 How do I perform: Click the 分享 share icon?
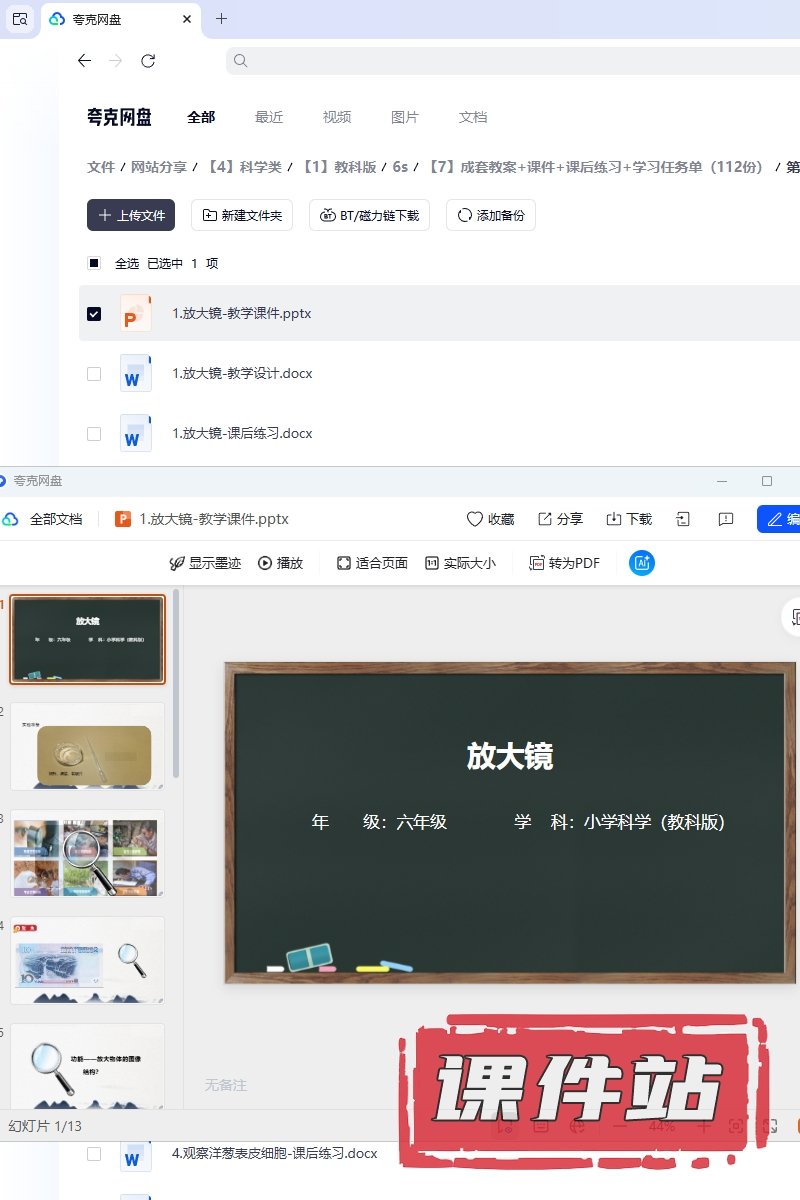pyautogui.click(x=545, y=519)
